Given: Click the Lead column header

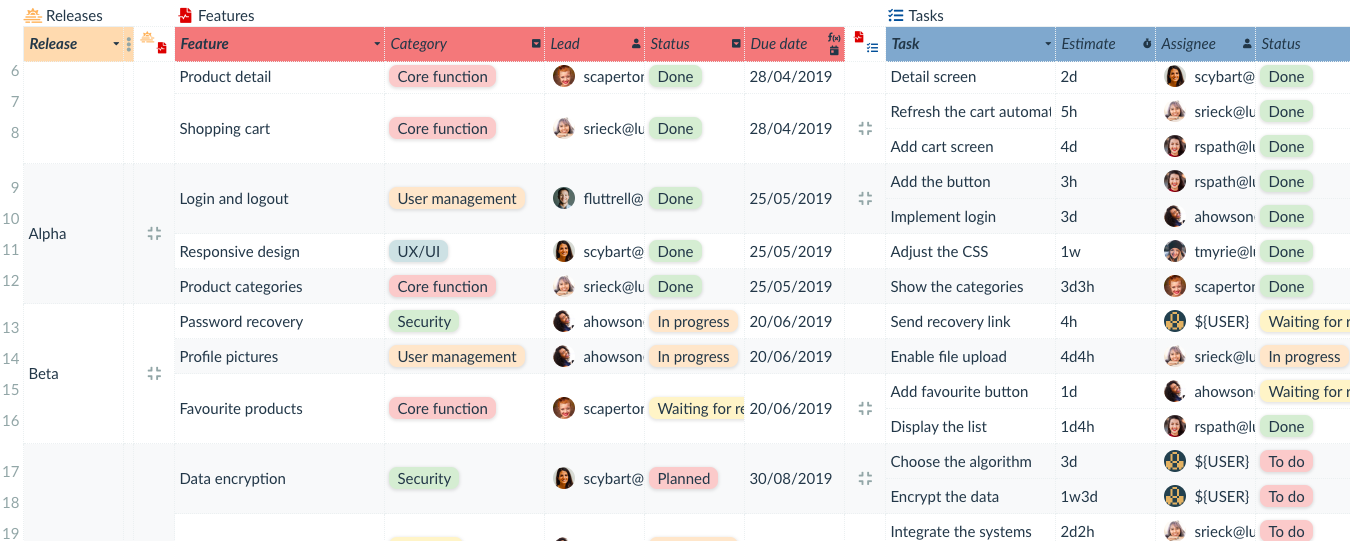Looking at the screenshot, I should 595,44.
